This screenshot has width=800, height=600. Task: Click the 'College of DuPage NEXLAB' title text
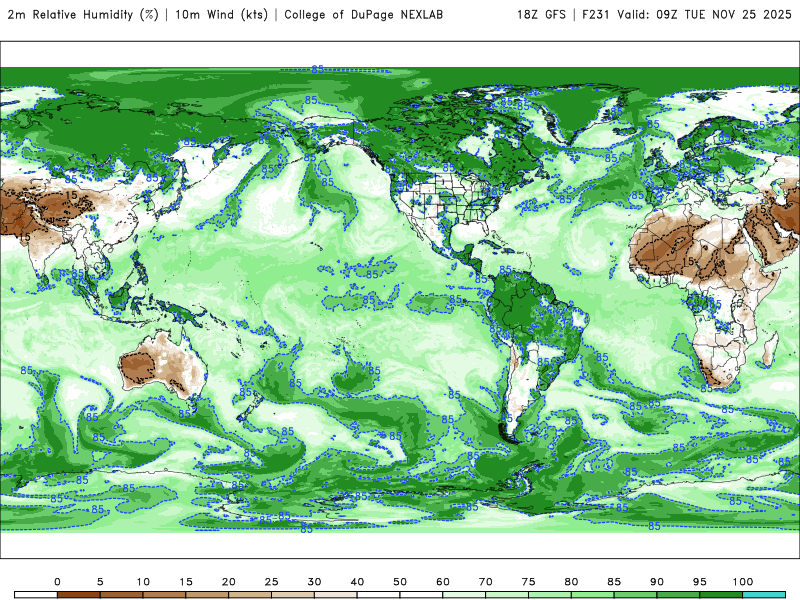[x=363, y=14]
